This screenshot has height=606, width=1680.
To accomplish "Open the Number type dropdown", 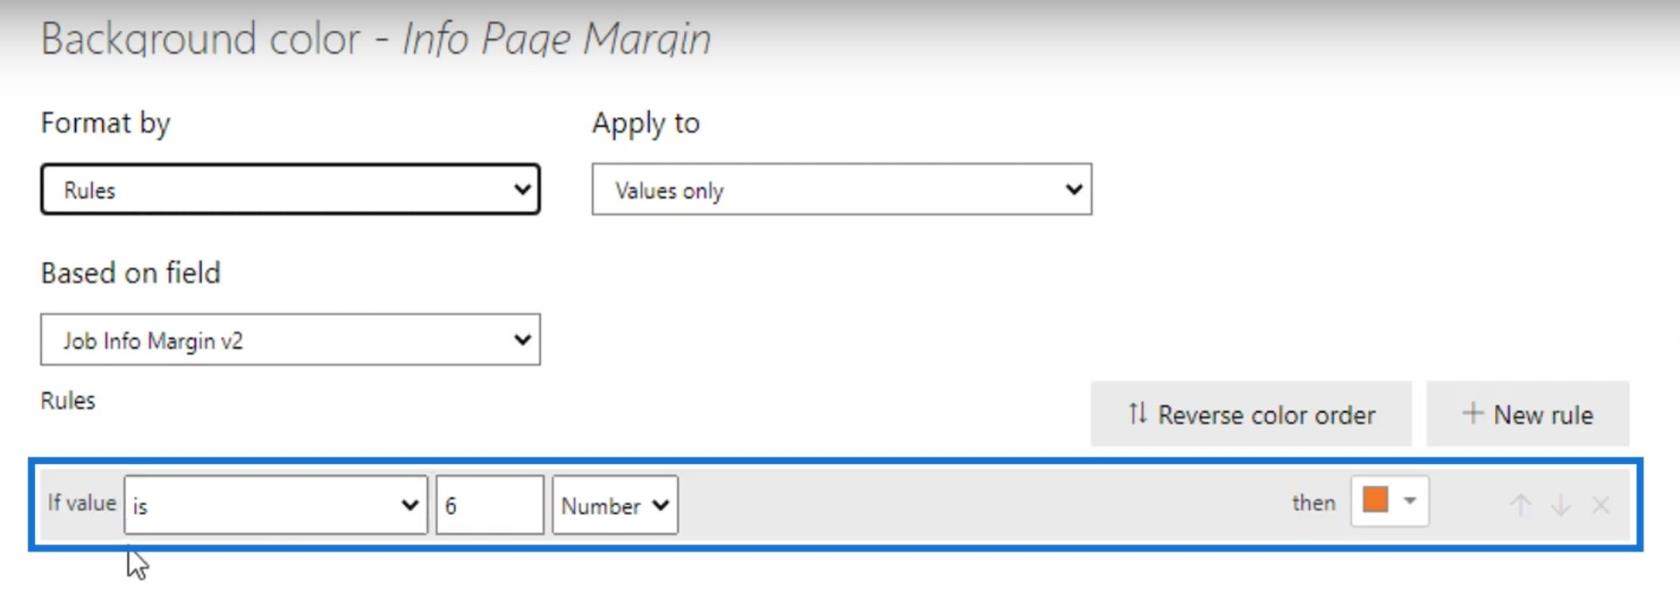I will point(615,505).
